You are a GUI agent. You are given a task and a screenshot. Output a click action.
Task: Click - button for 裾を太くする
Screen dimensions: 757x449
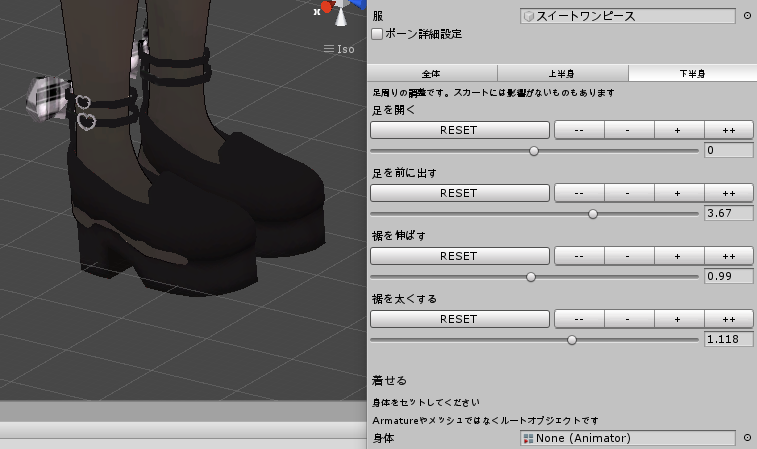(x=629, y=319)
